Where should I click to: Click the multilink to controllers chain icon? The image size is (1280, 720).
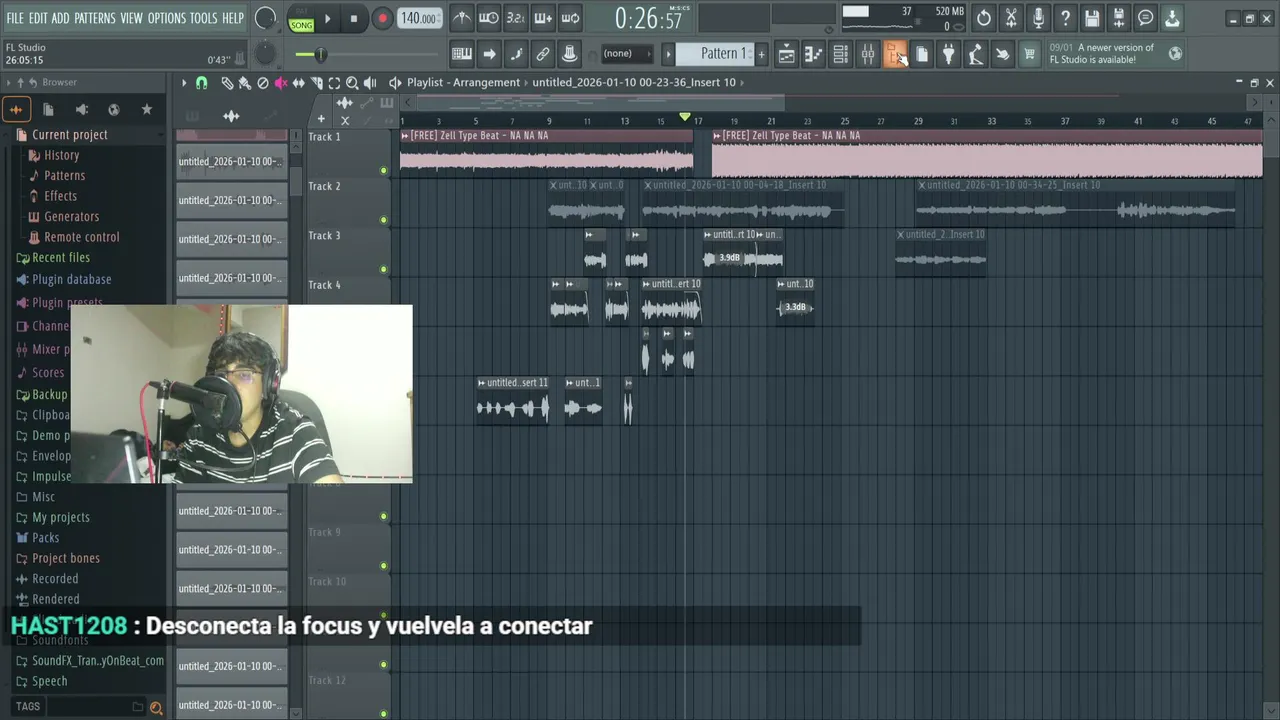click(x=543, y=54)
